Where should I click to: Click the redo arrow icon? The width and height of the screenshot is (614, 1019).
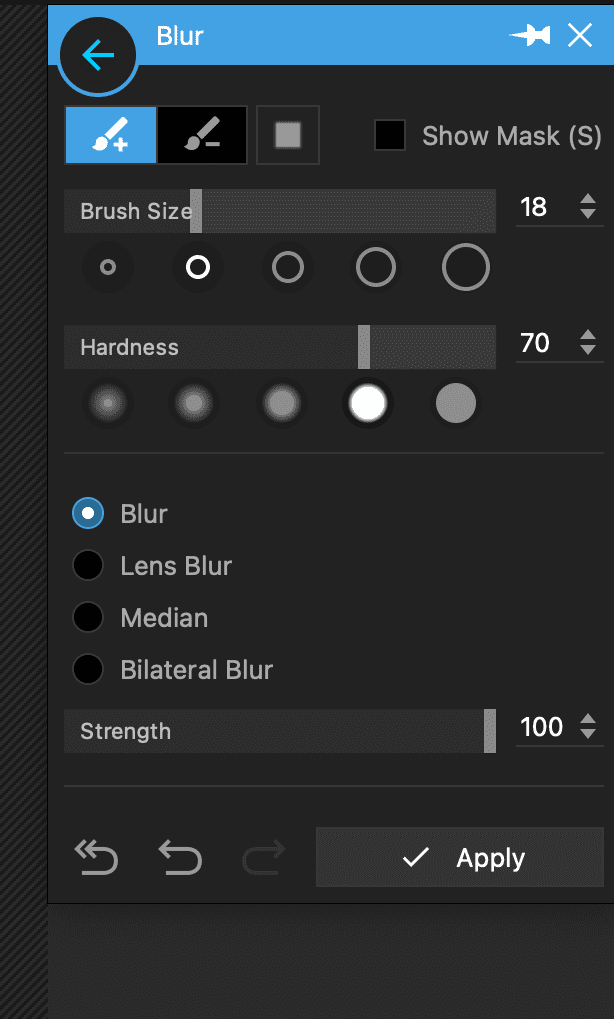click(x=263, y=857)
